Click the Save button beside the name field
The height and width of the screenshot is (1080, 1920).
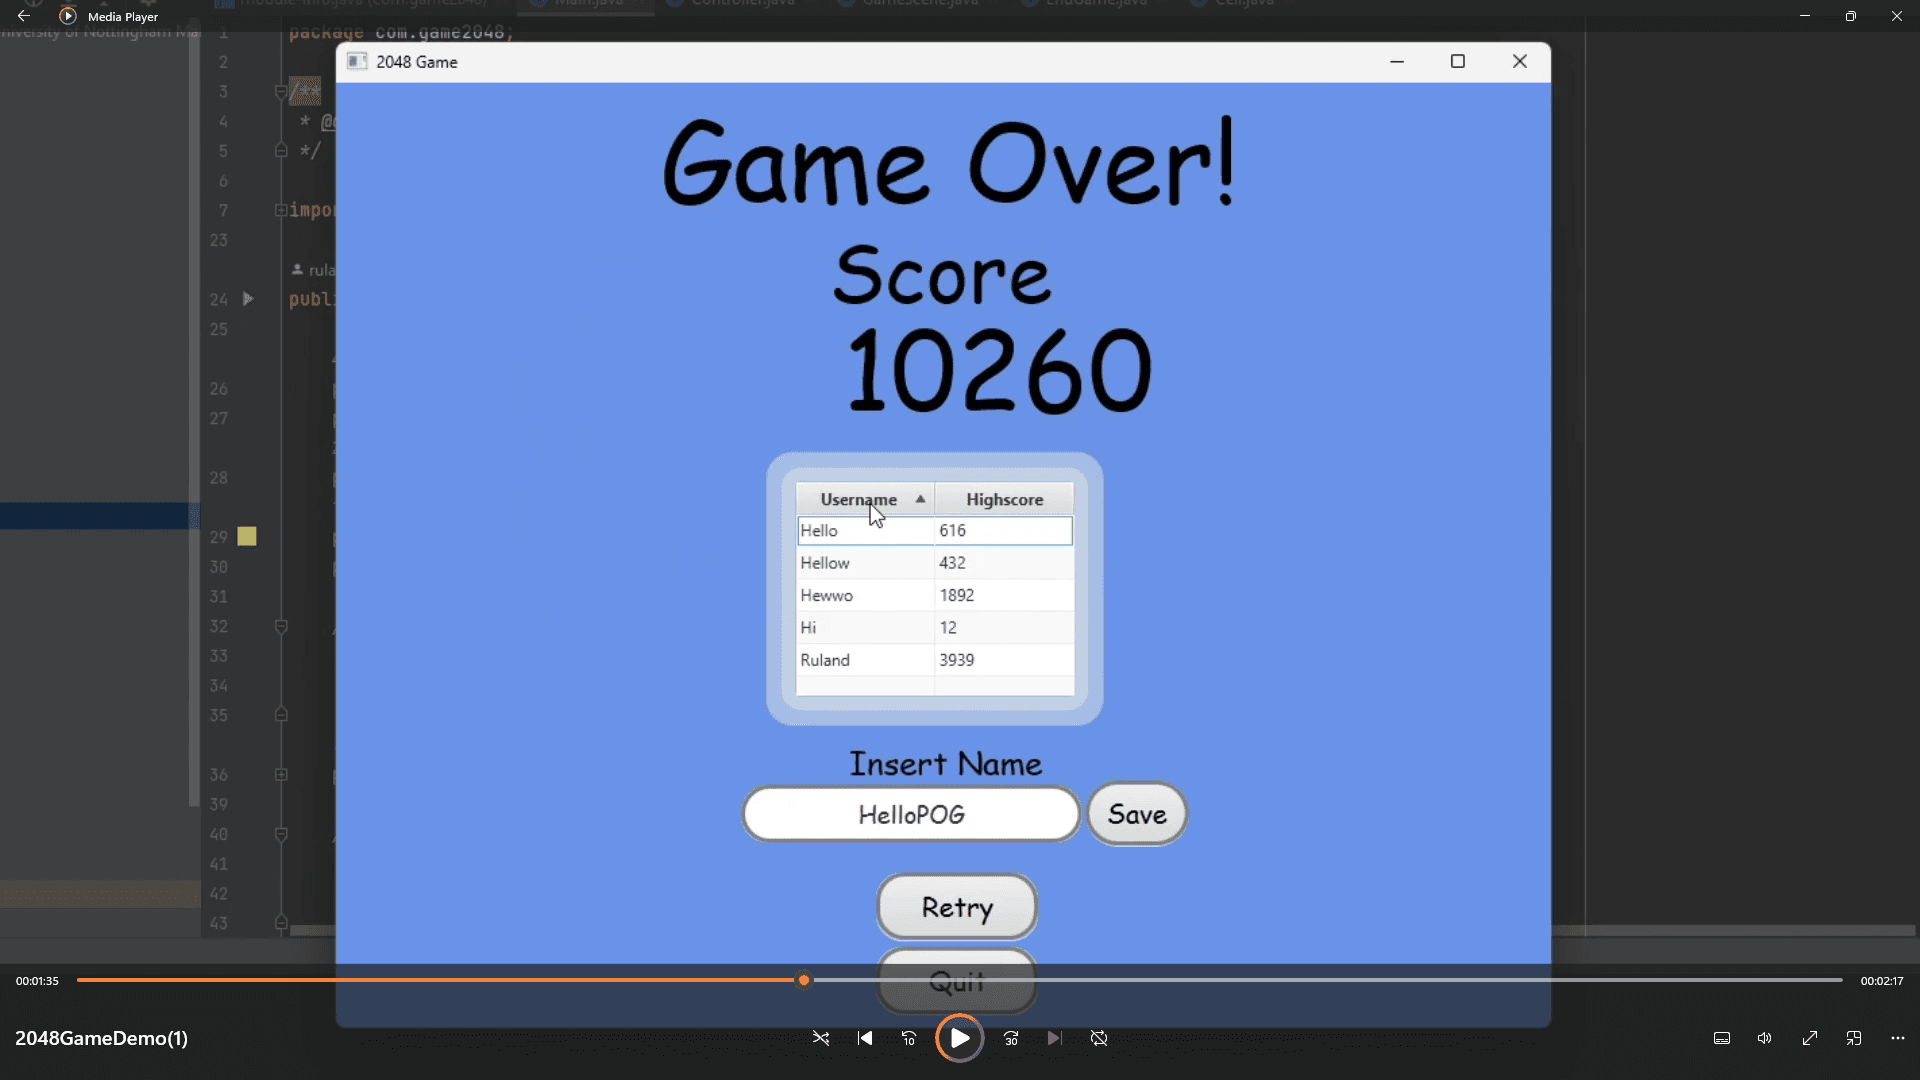[x=1137, y=814]
